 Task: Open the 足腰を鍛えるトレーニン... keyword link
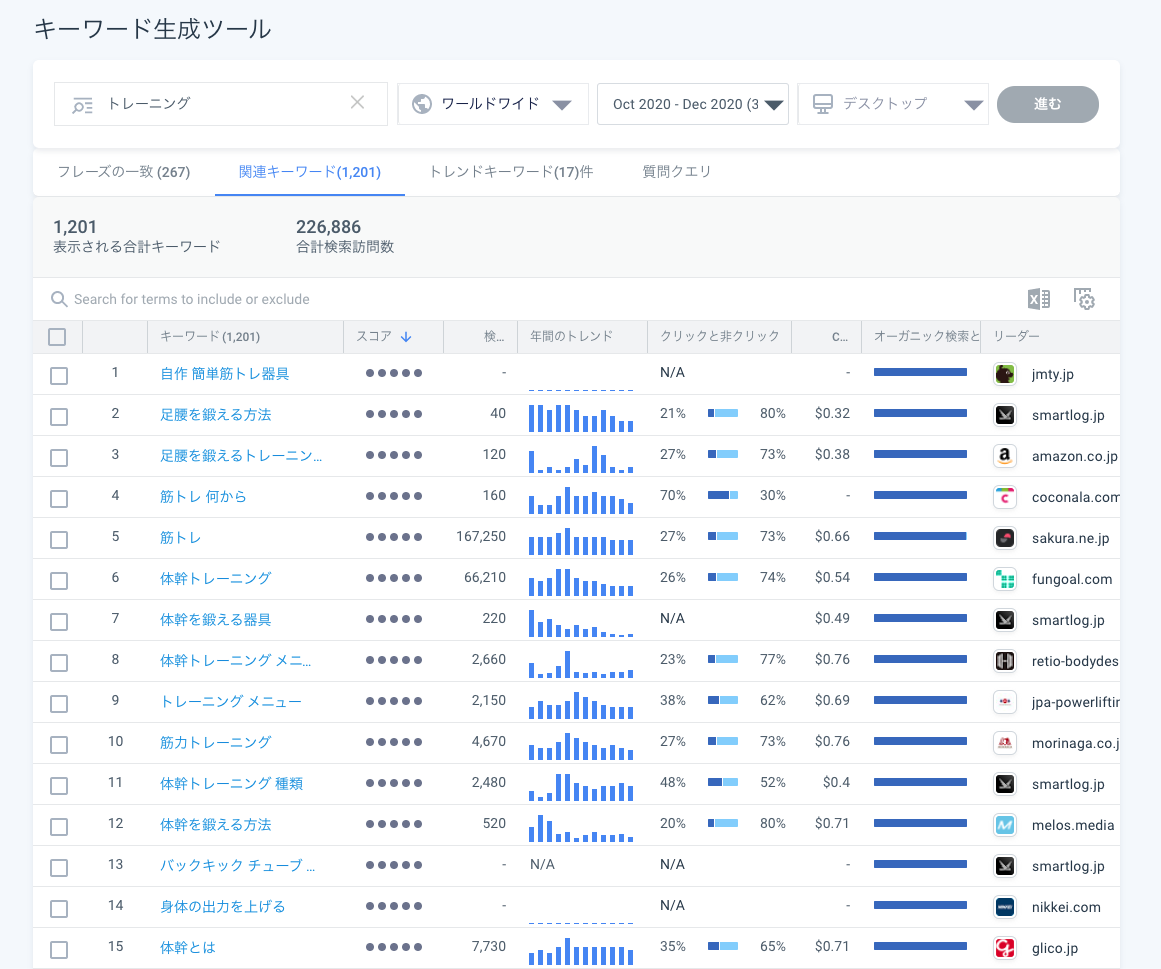pos(241,456)
